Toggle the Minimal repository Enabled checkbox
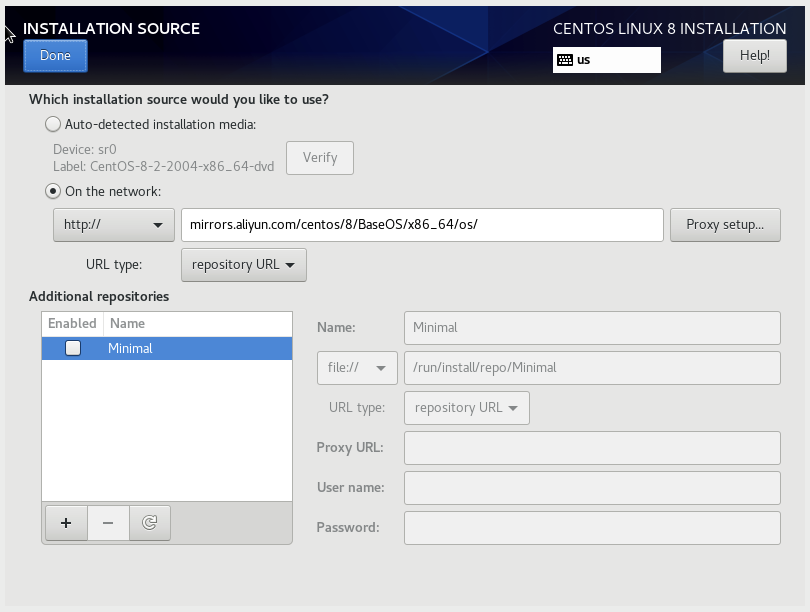The height and width of the screenshot is (612, 810). 73,348
